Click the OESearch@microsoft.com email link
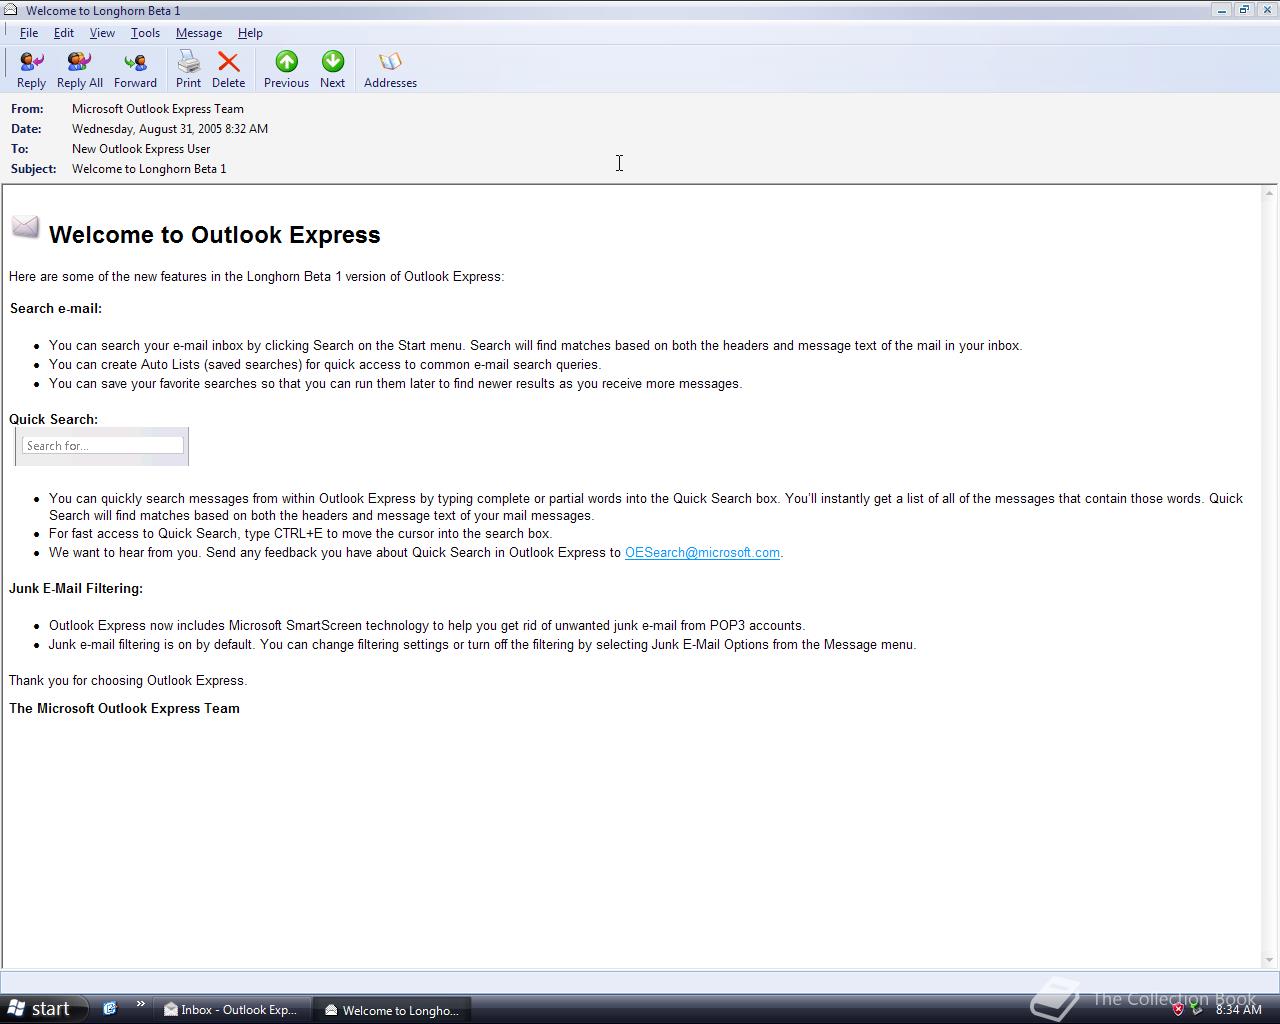Screen dimensions: 1280x1024 [x=702, y=552]
